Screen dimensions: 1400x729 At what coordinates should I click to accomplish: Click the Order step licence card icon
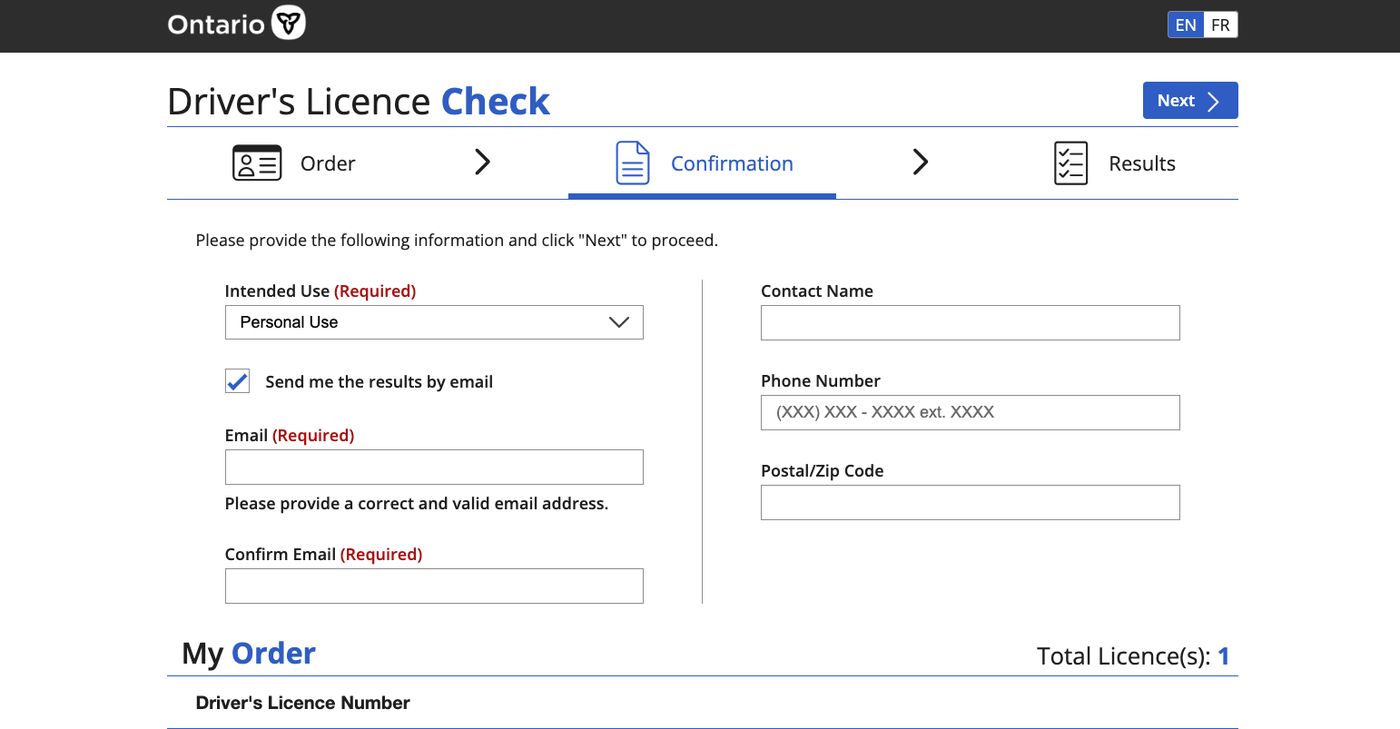tap(257, 163)
